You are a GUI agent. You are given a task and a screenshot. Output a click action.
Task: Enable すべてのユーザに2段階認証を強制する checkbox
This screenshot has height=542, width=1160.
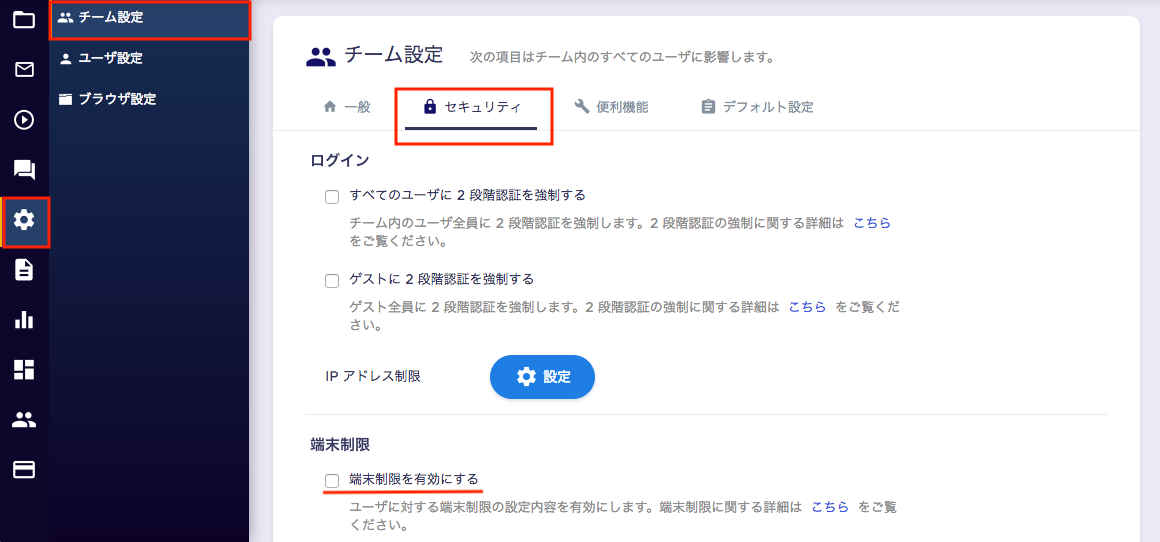[x=332, y=196]
